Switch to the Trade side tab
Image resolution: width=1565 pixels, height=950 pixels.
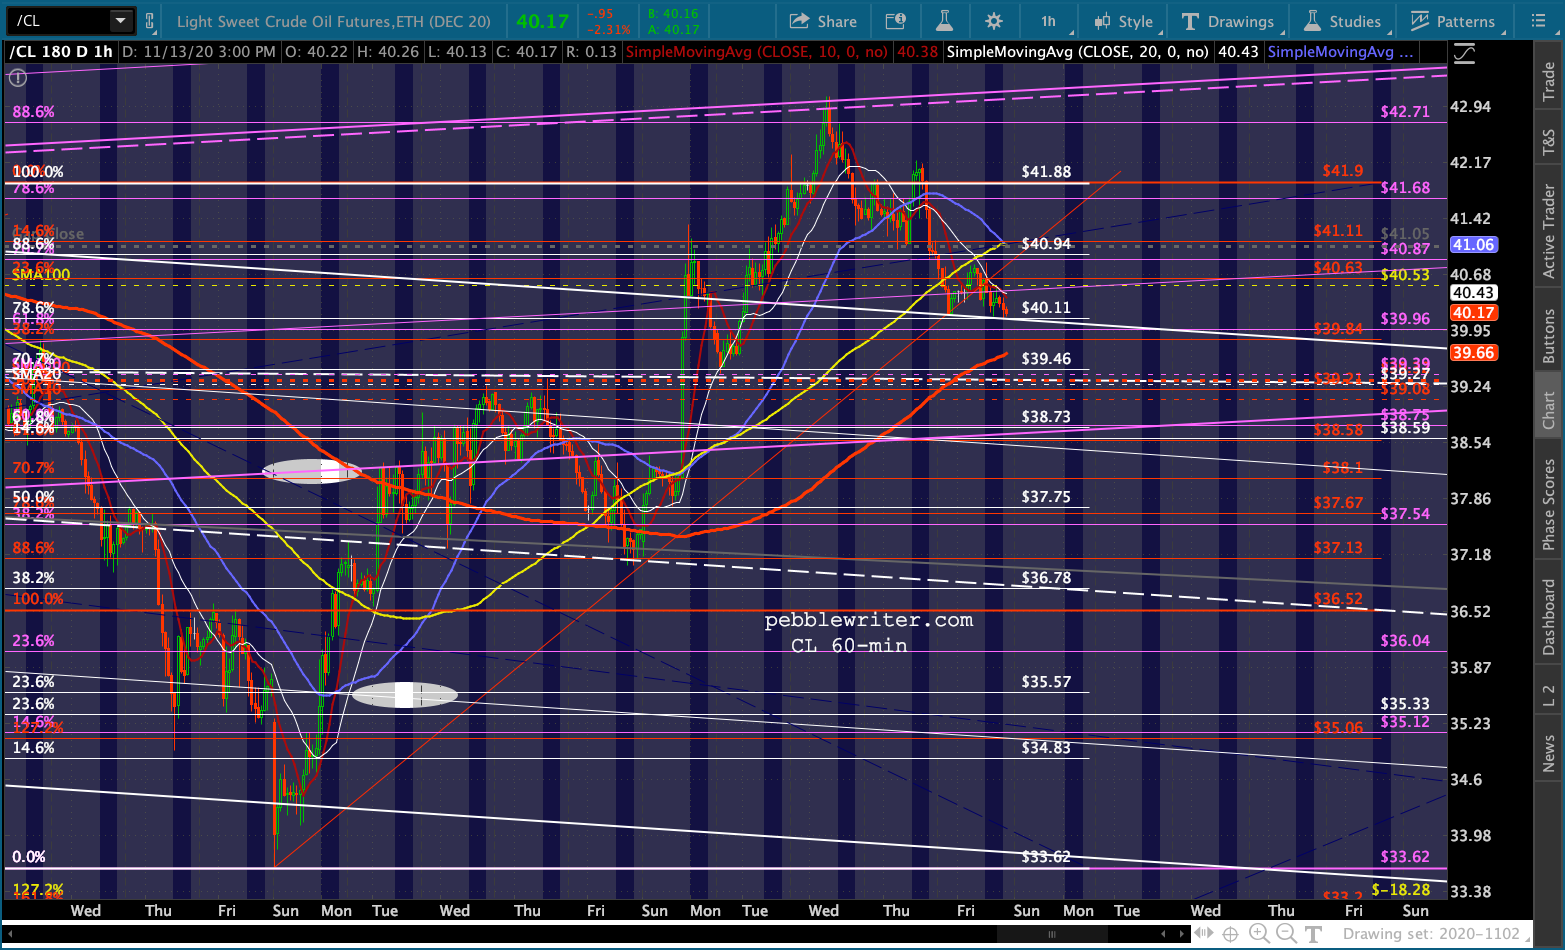tap(1548, 81)
